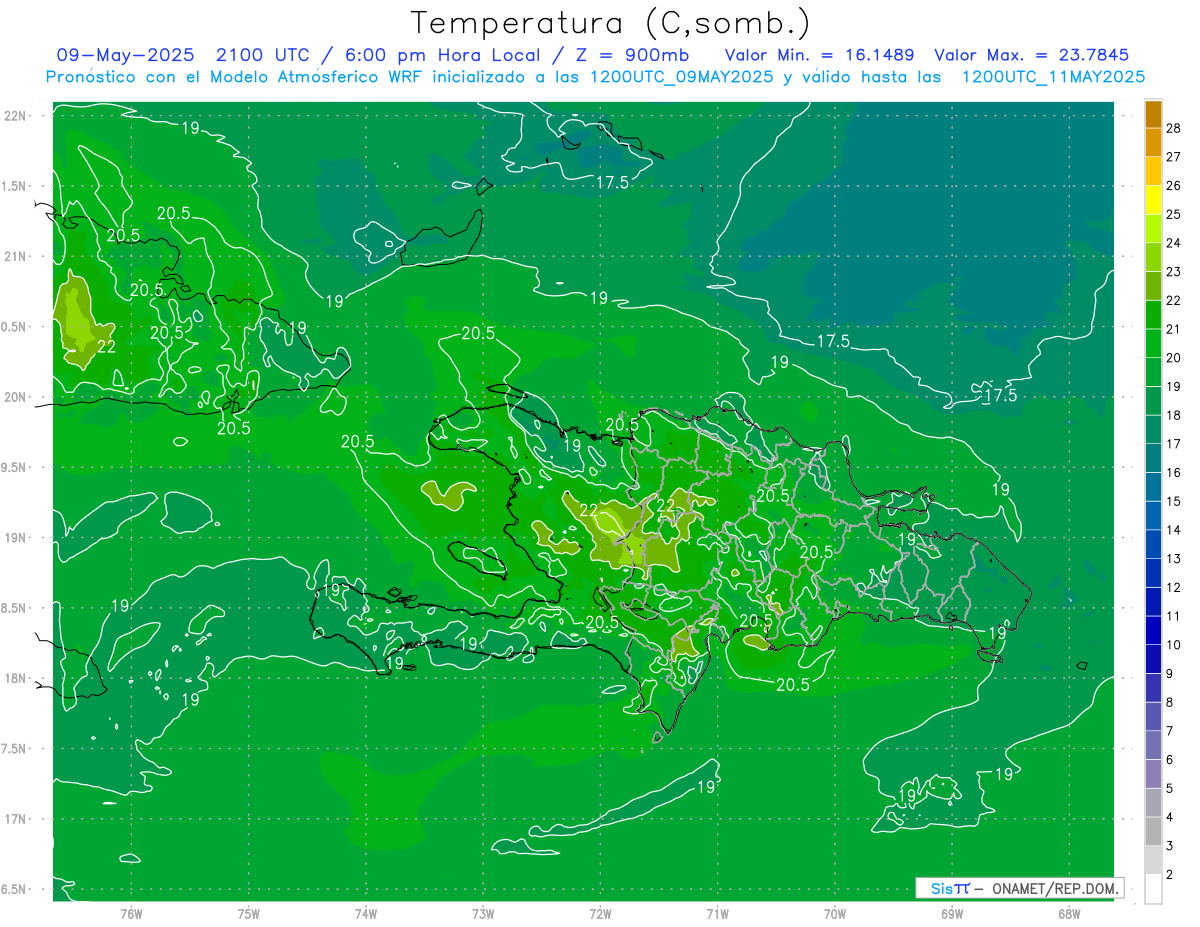Click the '28' label on the color scale
The width and height of the screenshot is (1200, 927).
(1174, 127)
